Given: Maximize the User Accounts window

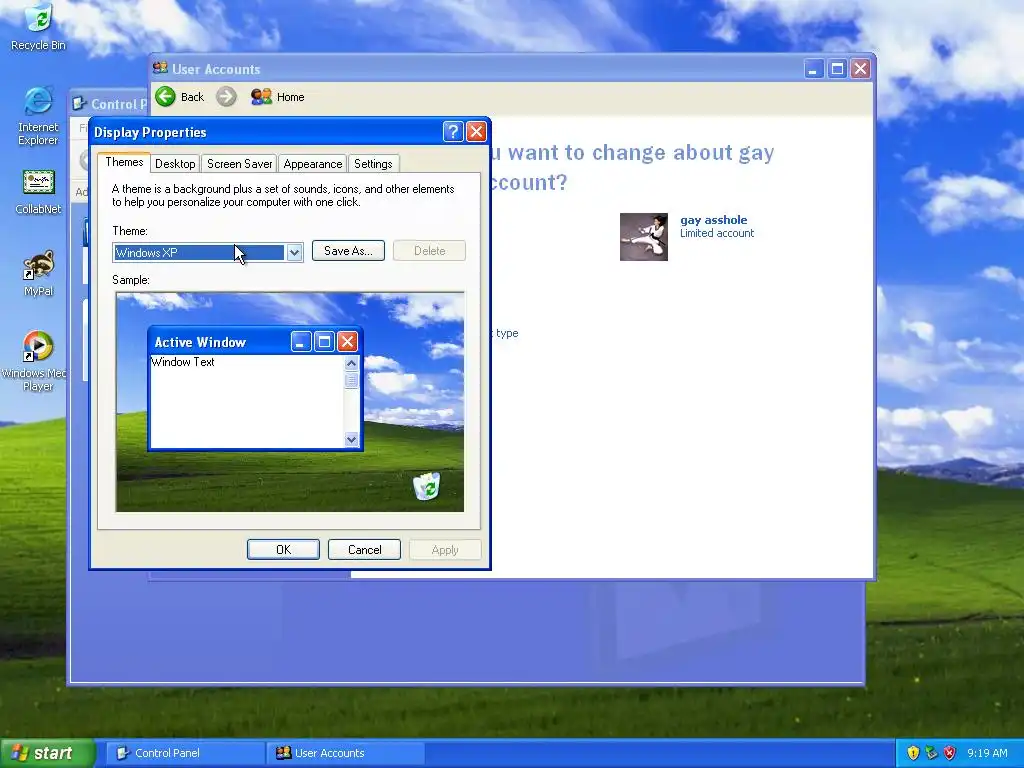Looking at the screenshot, I should pyautogui.click(x=837, y=69).
